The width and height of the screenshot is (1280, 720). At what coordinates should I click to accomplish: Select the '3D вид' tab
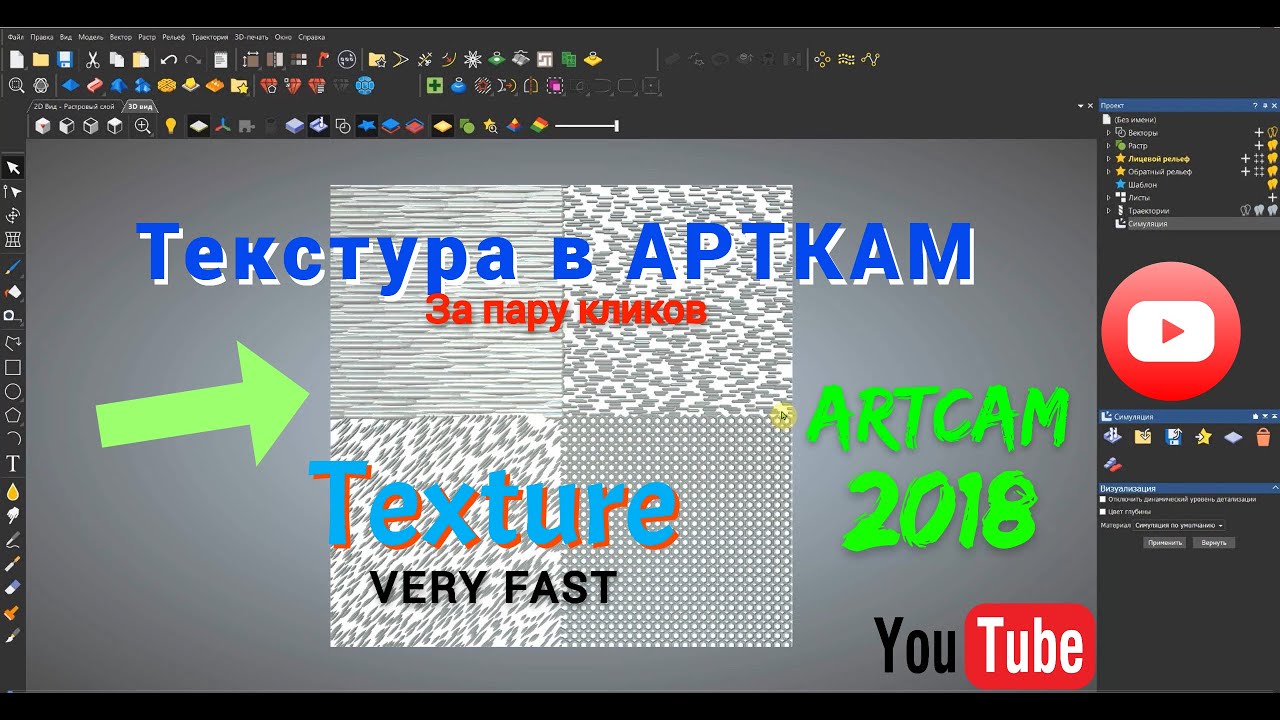coord(140,105)
